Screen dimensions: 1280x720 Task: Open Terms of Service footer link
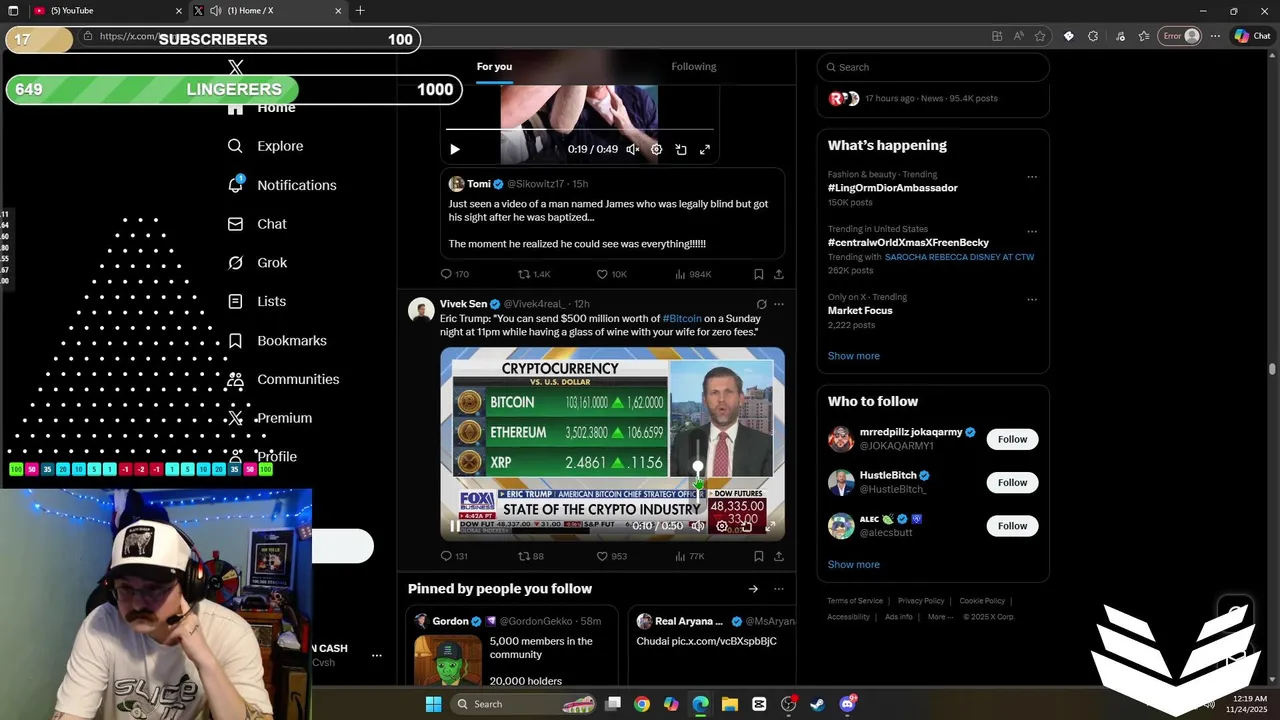pyautogui.click(x=855, y=601)
